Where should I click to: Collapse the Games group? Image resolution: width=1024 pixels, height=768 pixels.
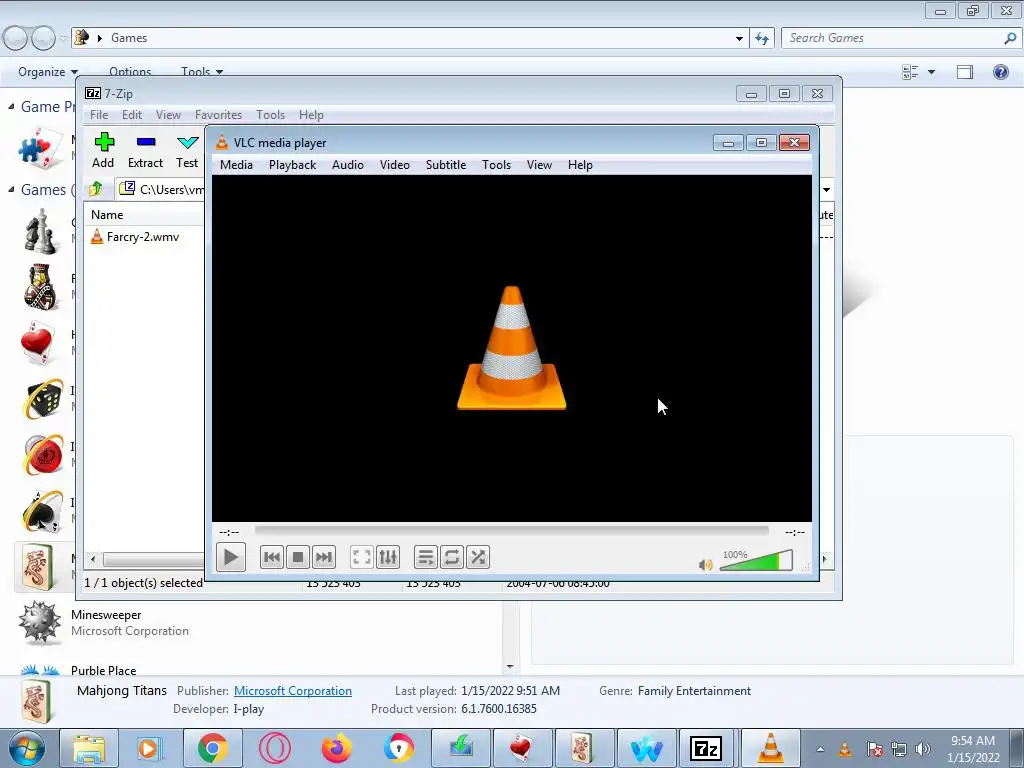coord(11,189)
